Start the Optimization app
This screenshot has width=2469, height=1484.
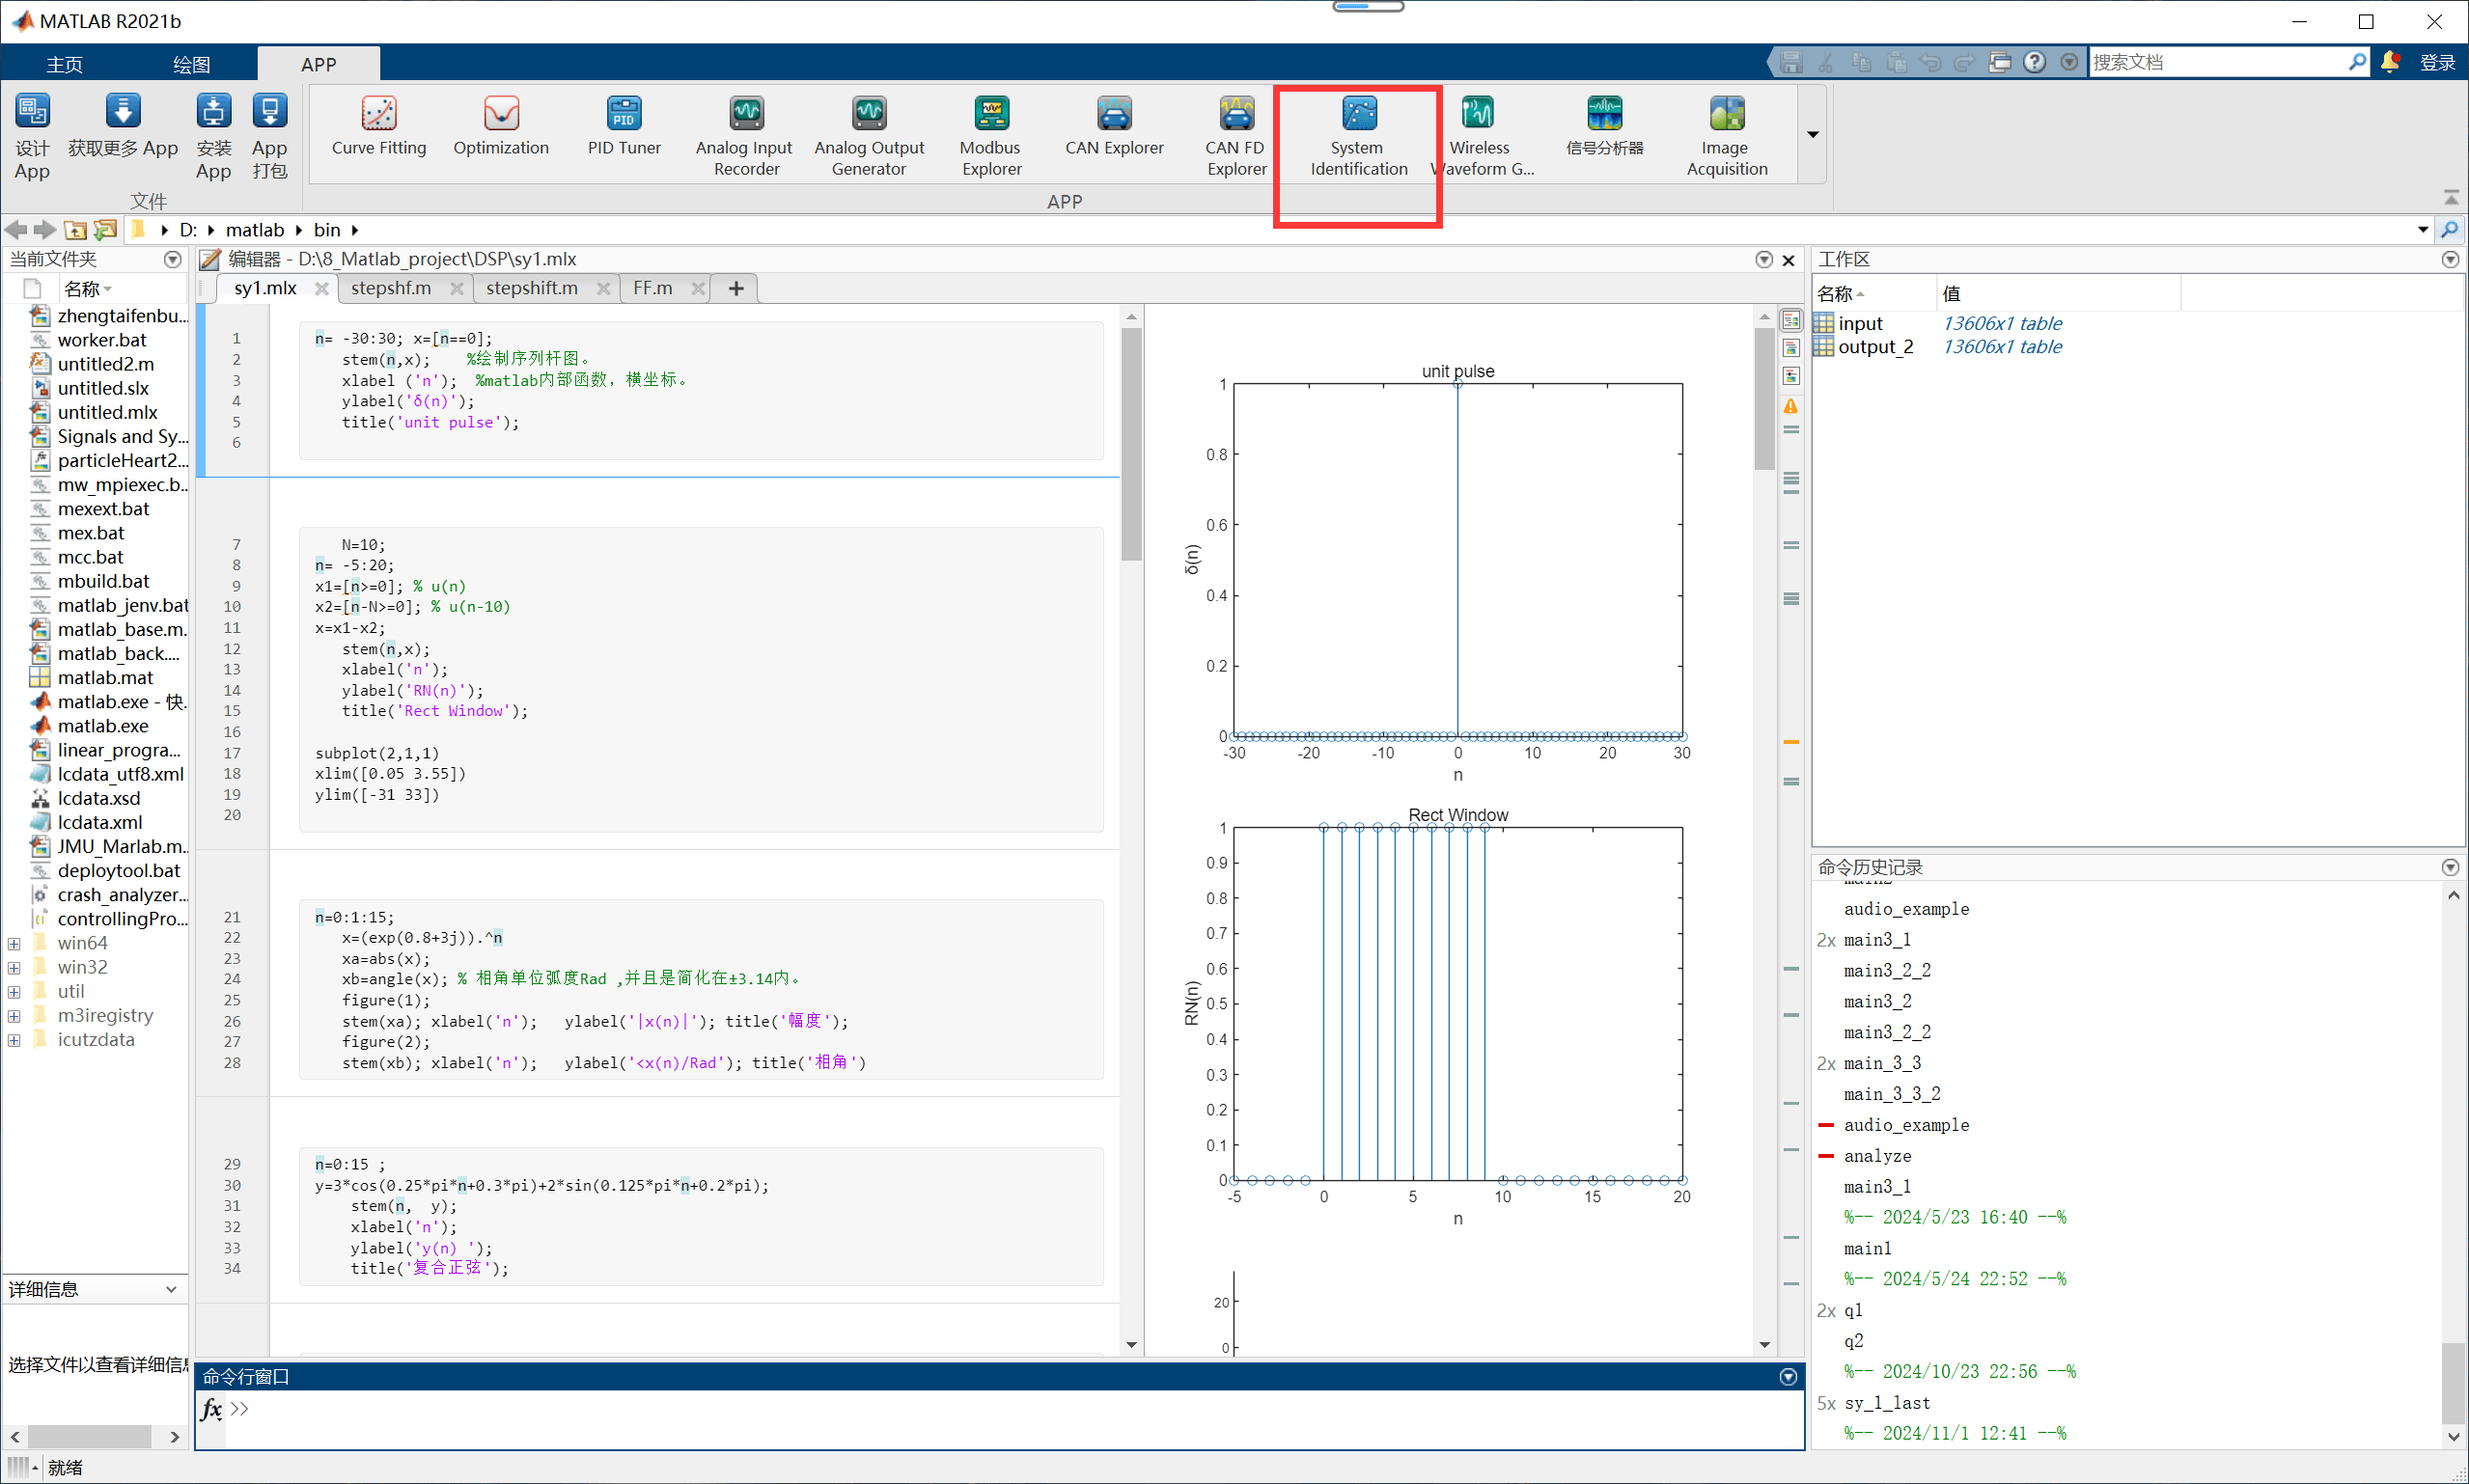500,128
